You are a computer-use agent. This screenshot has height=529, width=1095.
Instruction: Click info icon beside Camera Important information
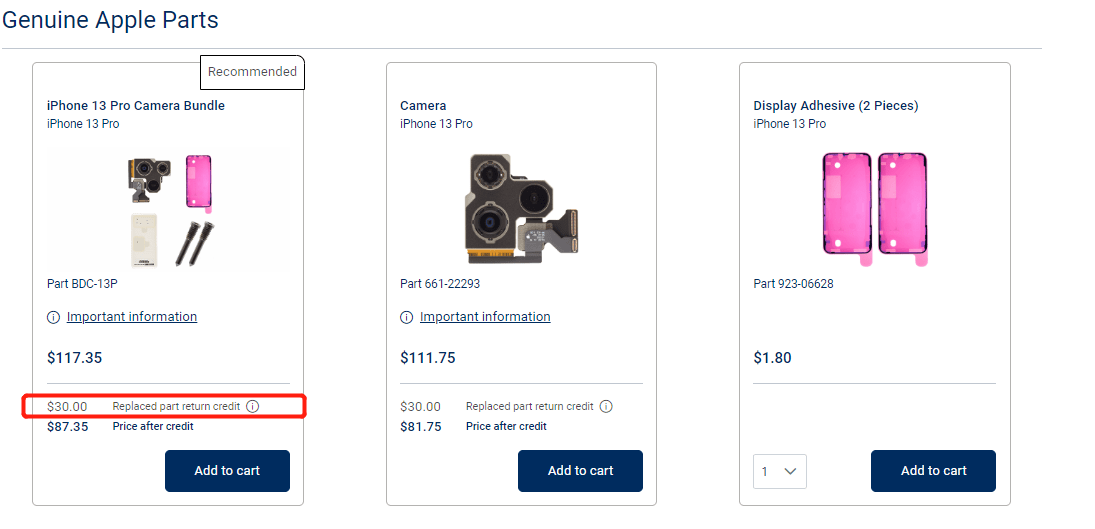(x=407, y=317)
